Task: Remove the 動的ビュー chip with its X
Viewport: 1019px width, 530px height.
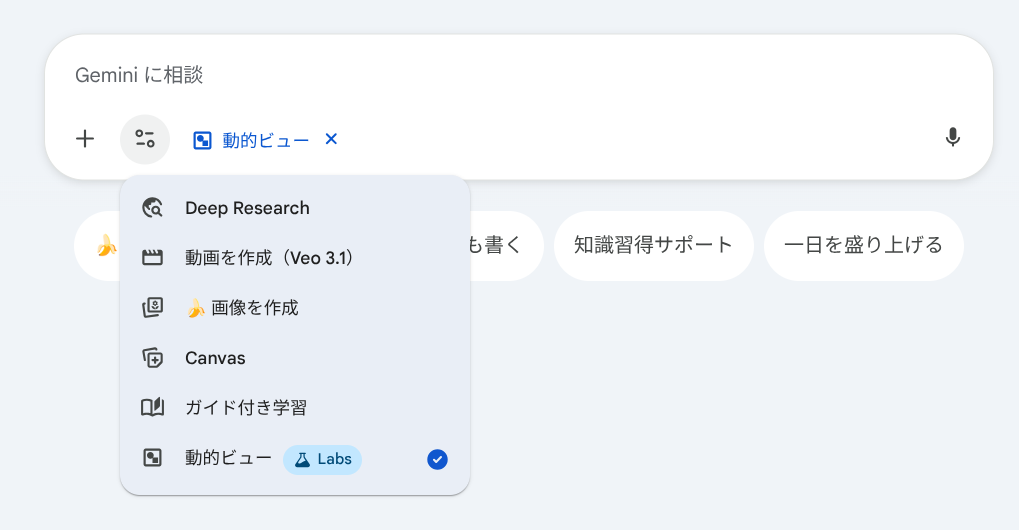Action: (332, 139)
